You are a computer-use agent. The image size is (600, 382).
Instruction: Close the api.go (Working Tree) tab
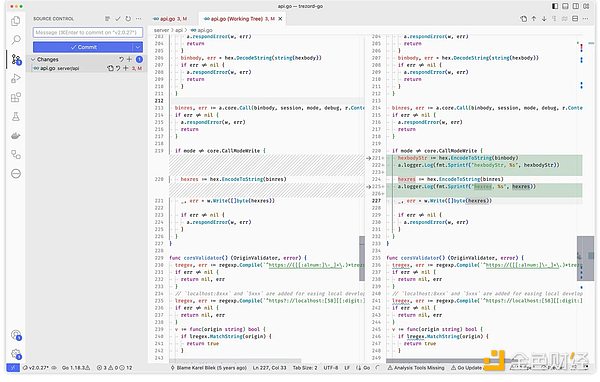point(280,18)
